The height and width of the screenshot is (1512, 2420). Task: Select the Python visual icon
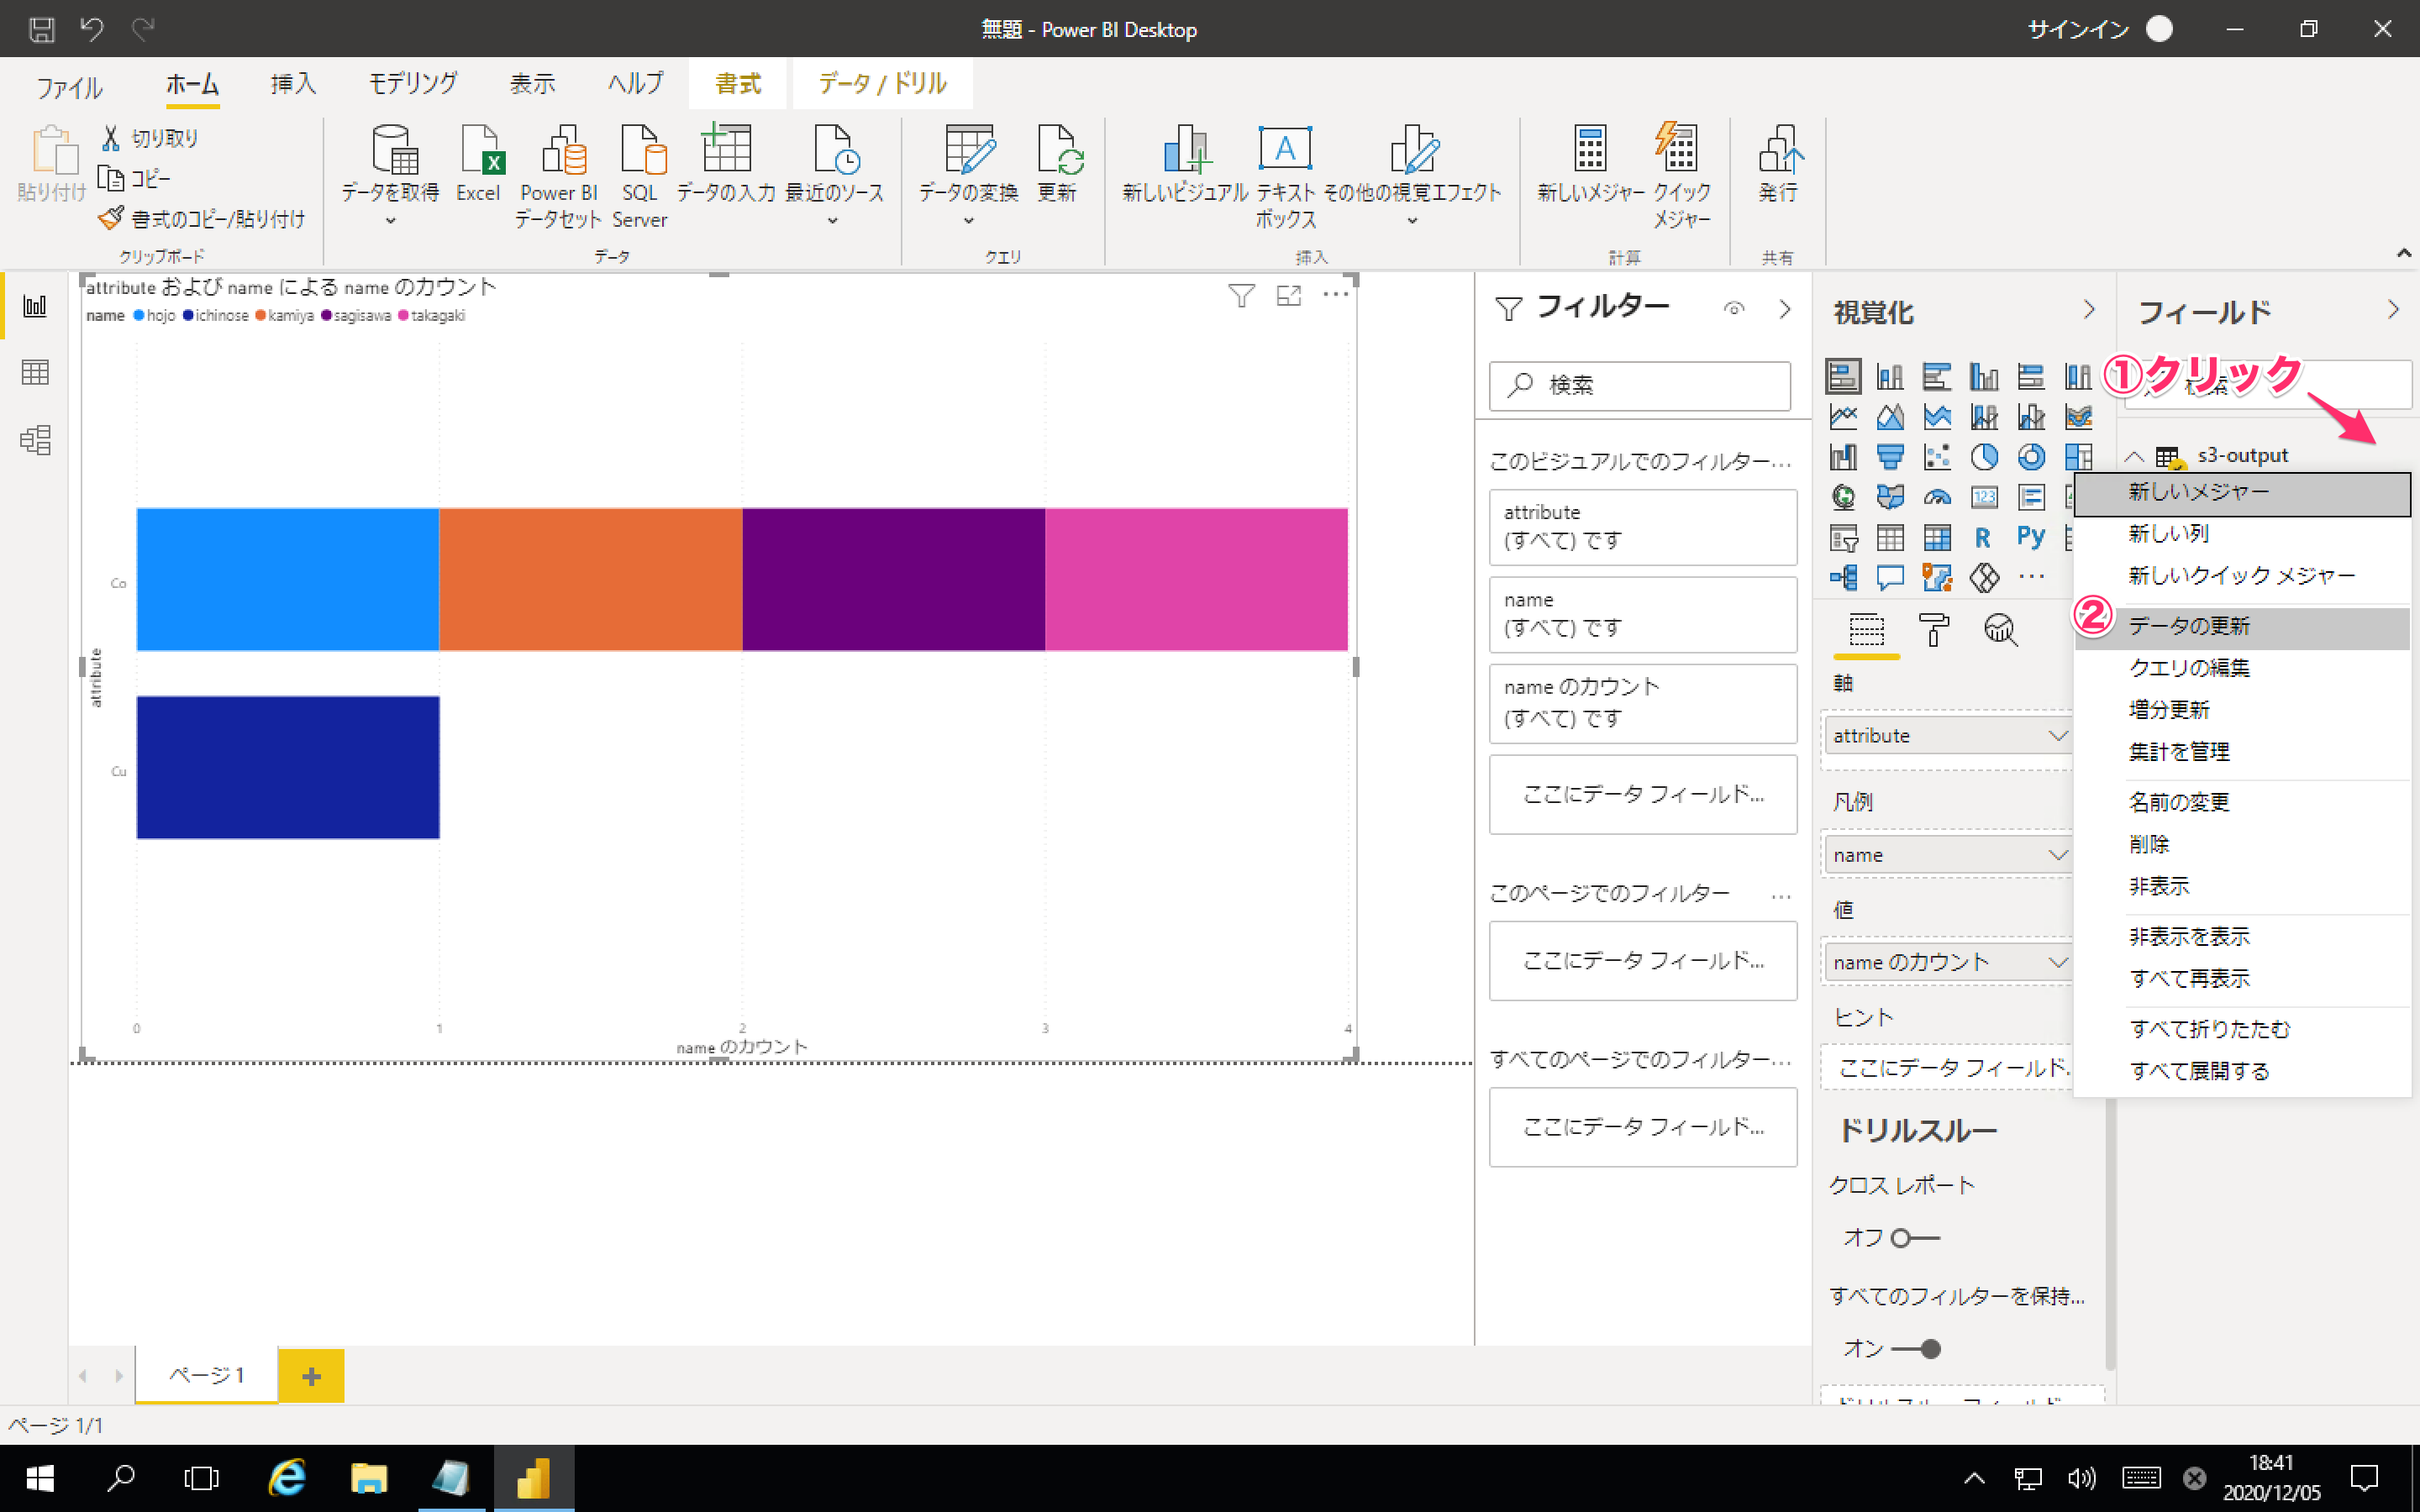tap(2030, 537)
